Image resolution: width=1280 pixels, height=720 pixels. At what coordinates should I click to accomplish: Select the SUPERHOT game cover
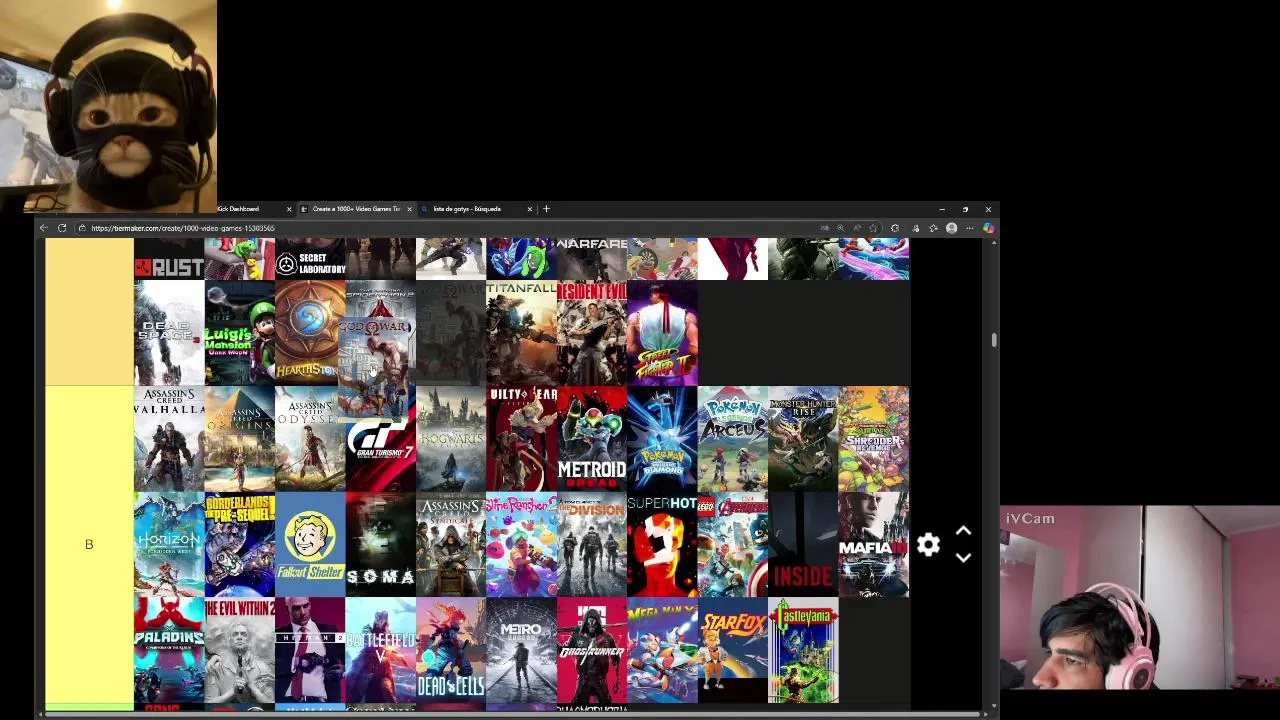(662, 545)
